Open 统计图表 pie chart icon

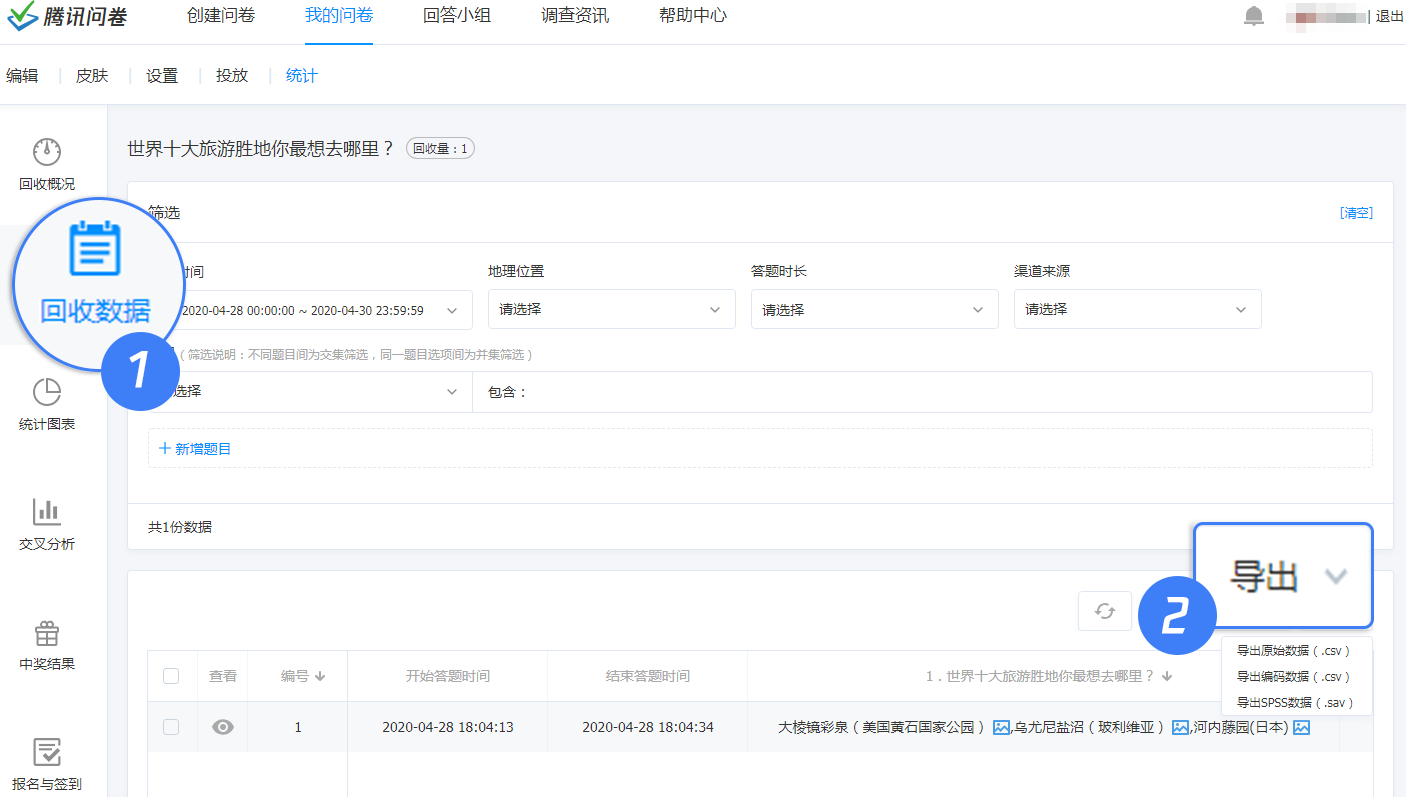[47, 392]
